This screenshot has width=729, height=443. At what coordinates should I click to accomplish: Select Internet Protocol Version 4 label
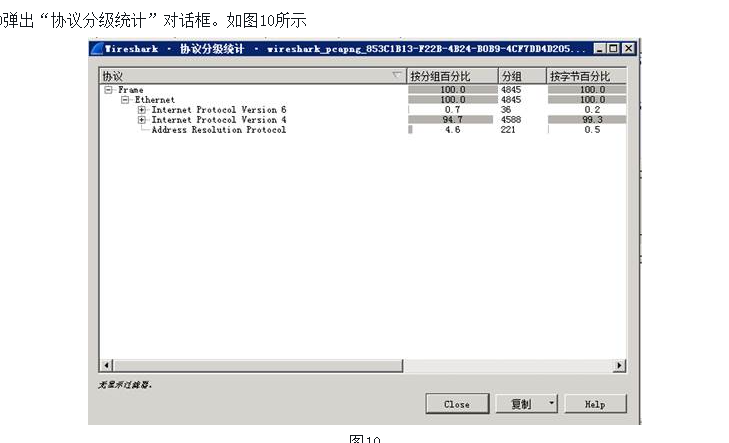(x=219, y=120)
